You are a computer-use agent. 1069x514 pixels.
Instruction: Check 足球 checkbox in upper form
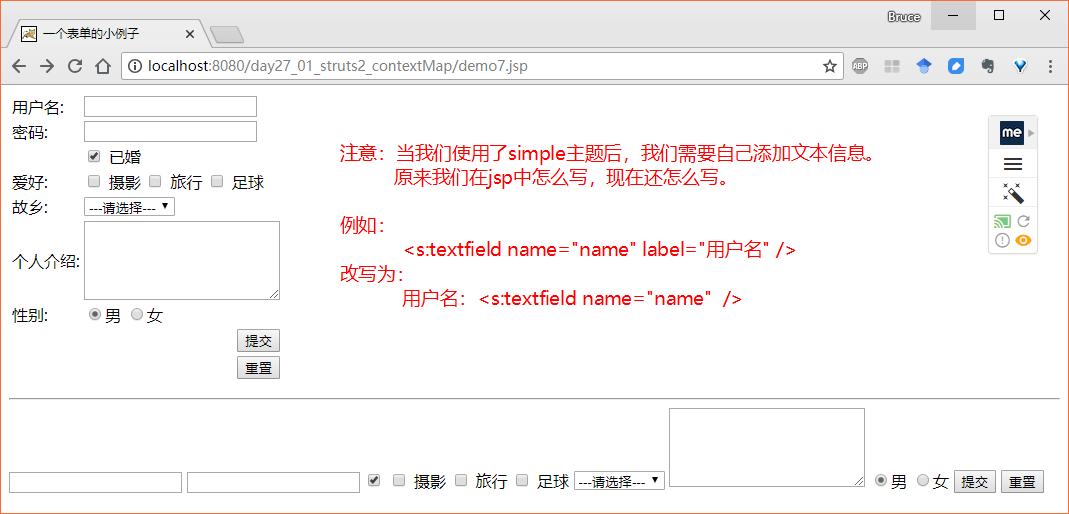217,181
